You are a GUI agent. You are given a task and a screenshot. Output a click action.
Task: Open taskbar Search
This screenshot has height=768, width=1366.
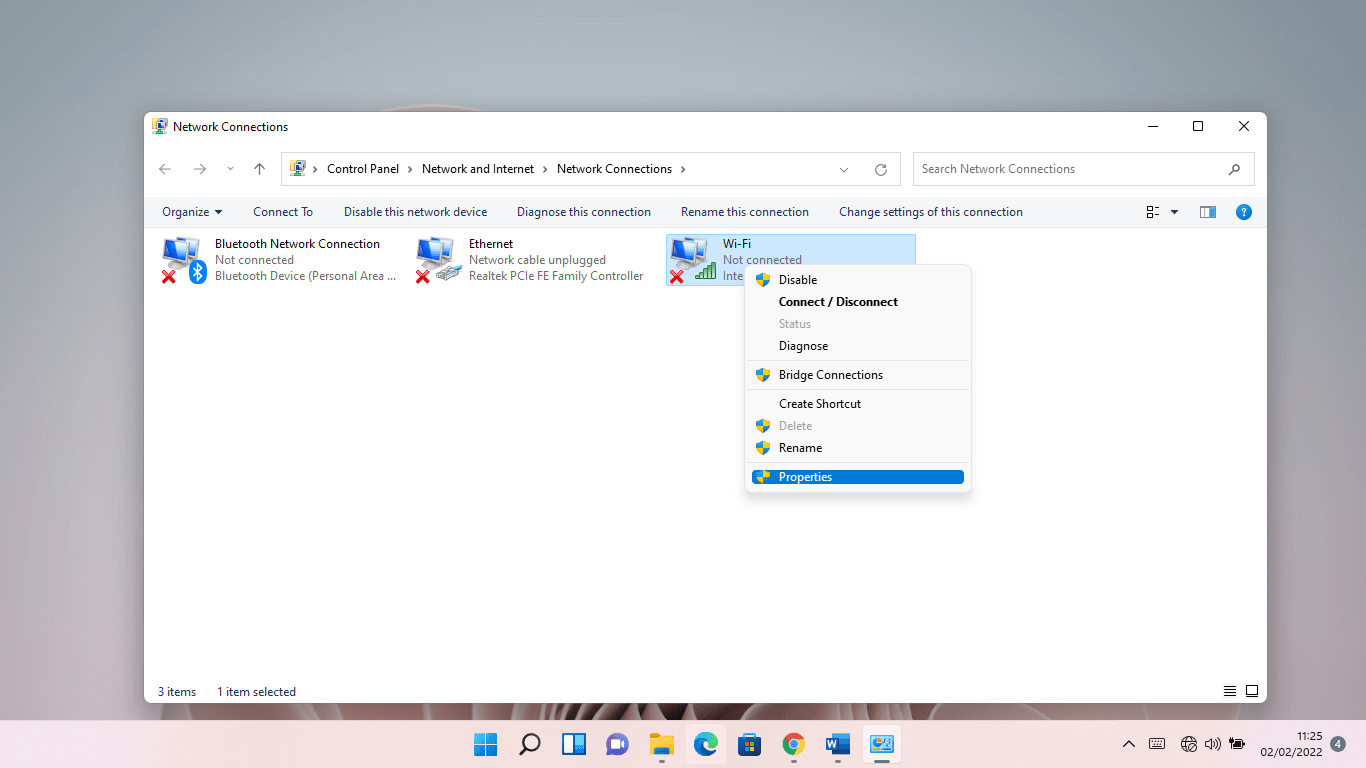(530, 744)
